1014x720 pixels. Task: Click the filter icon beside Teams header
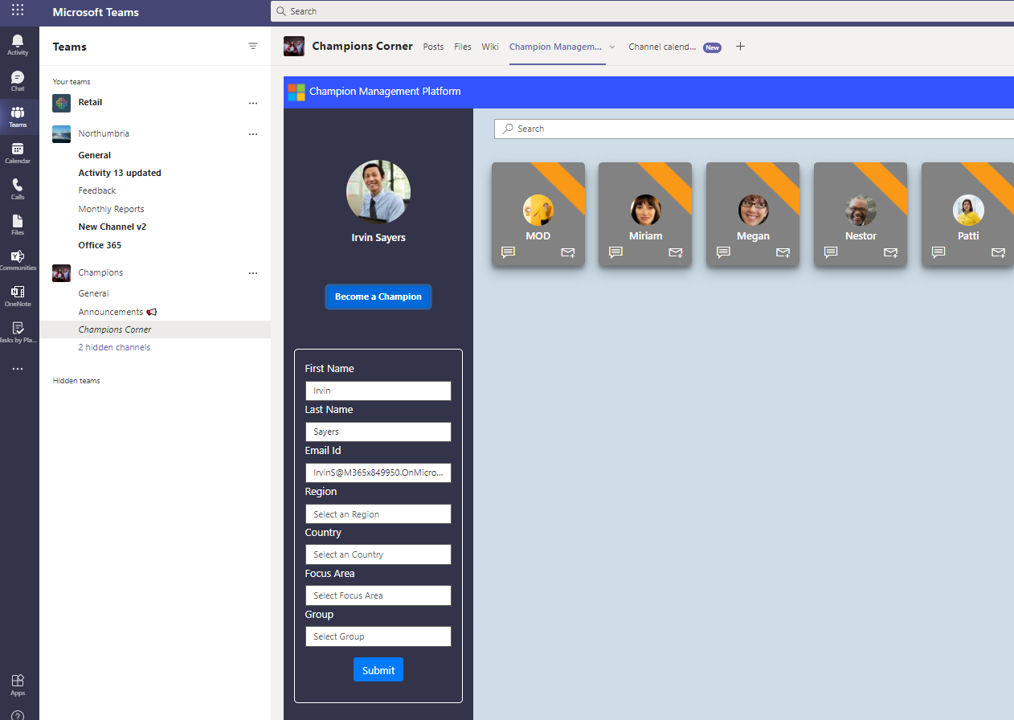(252, 46)
